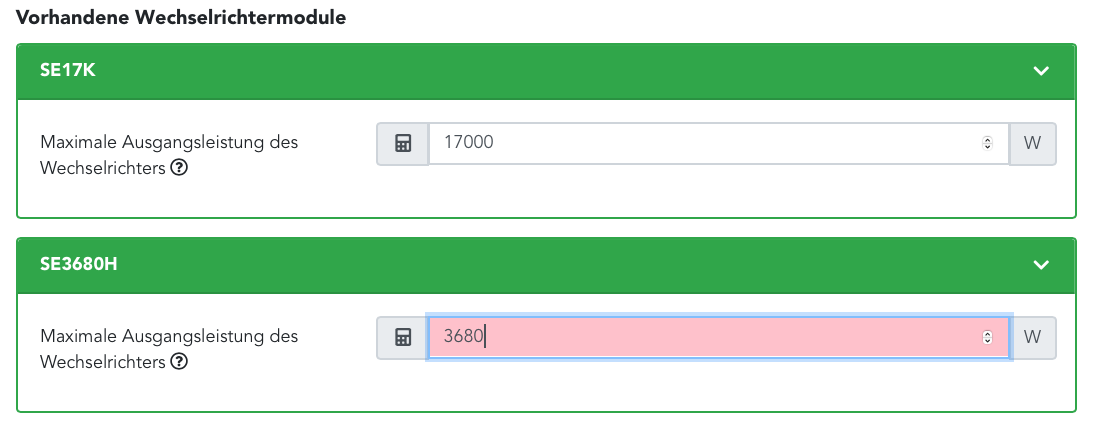Click into the pink 3680 input field
1094x446 pixels.
[x=700, y=337]
